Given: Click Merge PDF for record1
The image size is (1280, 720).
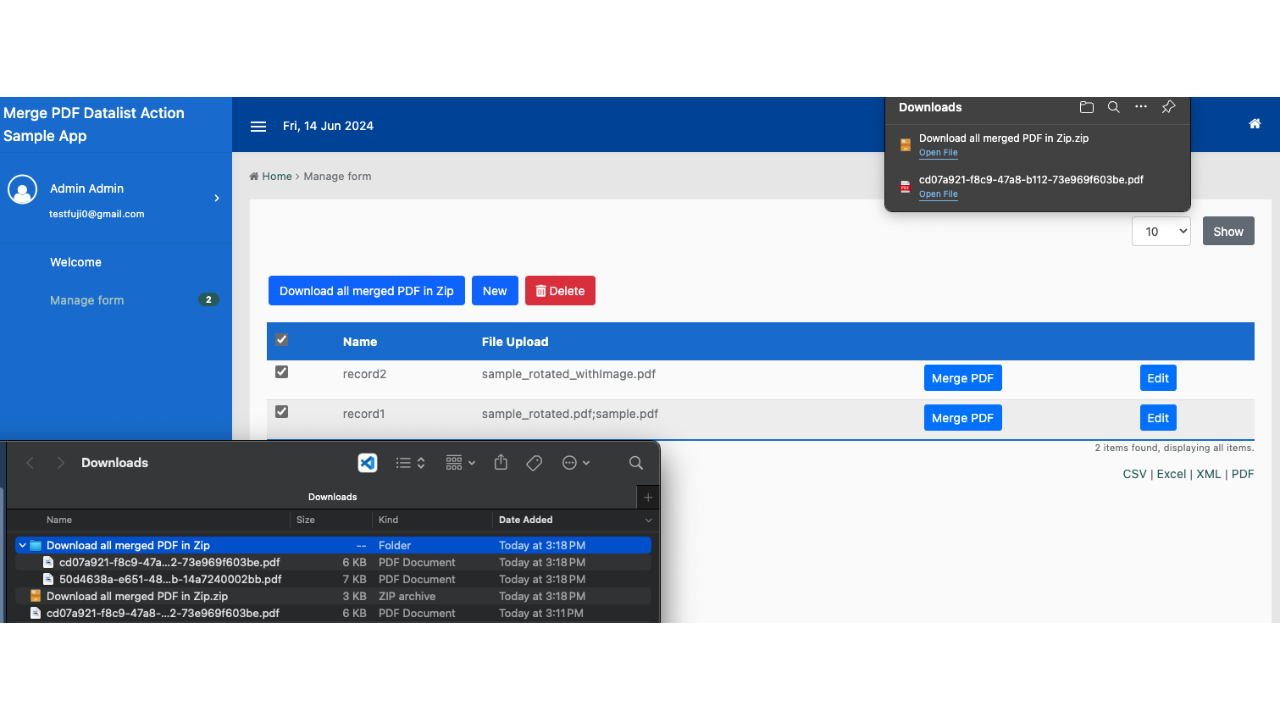Looking at the screenshot, I should coord(963,418).
